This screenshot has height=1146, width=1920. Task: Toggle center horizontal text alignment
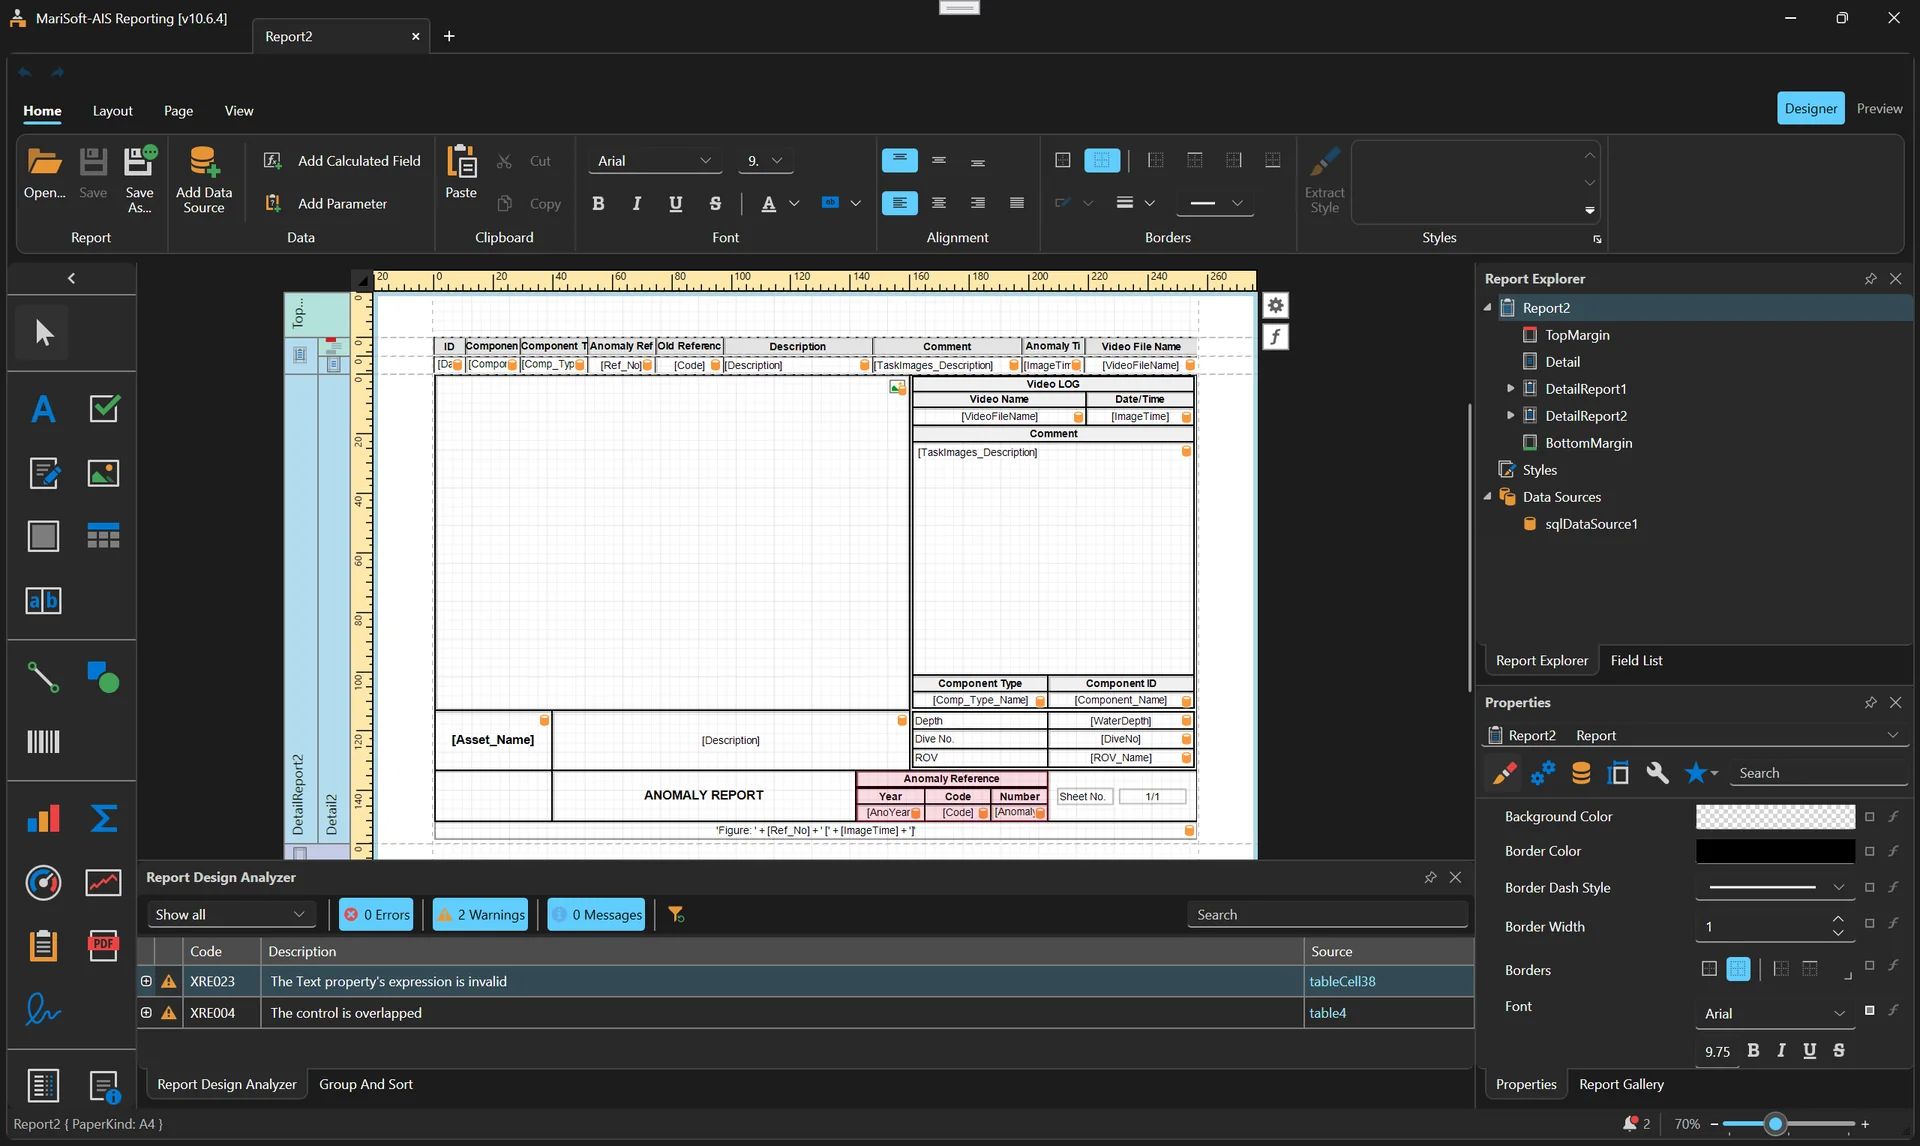click(x=939, y=203)
